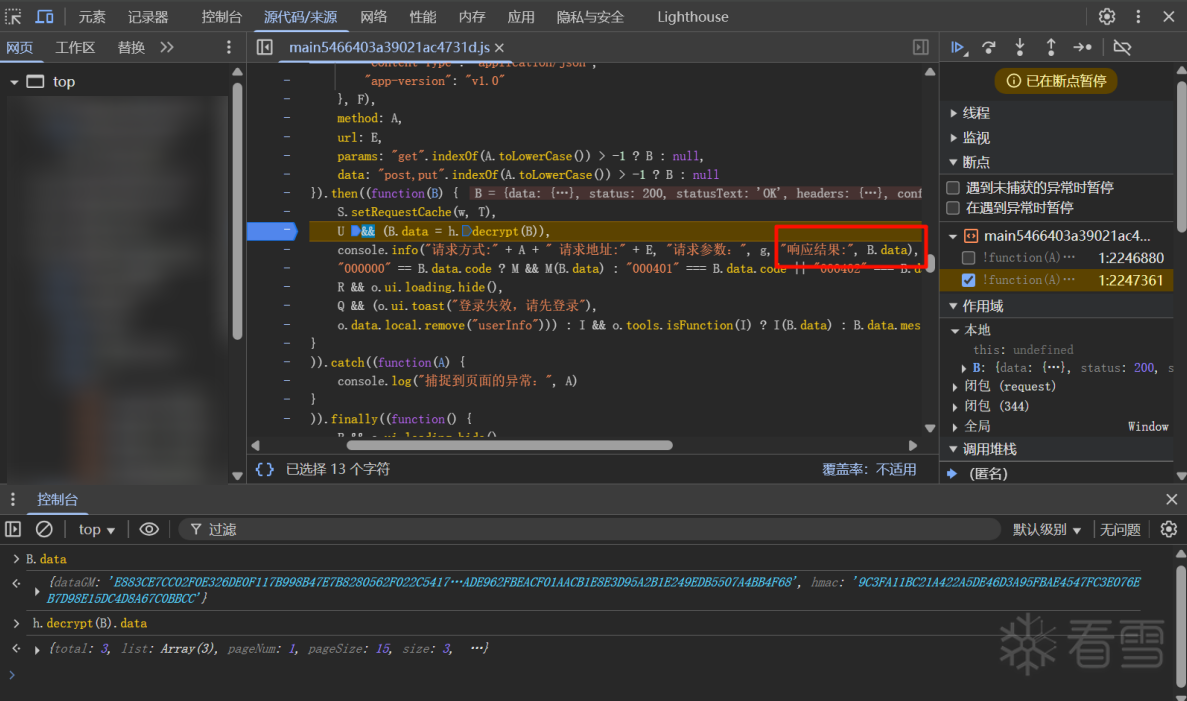Open console settings gear icon
1187x701 pixels.
(x=1169, y=529)
